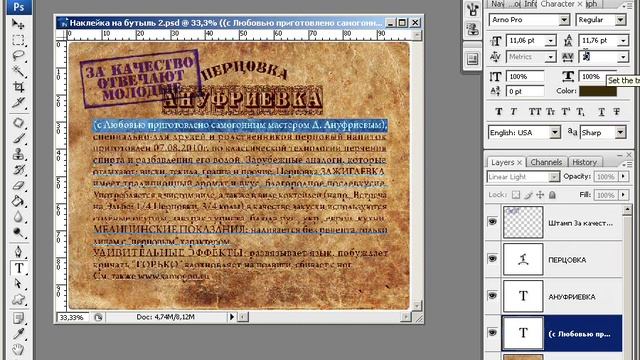Select the Dodge tool
The height and width of the screenshot is (360, 640).
click(18, 232)
